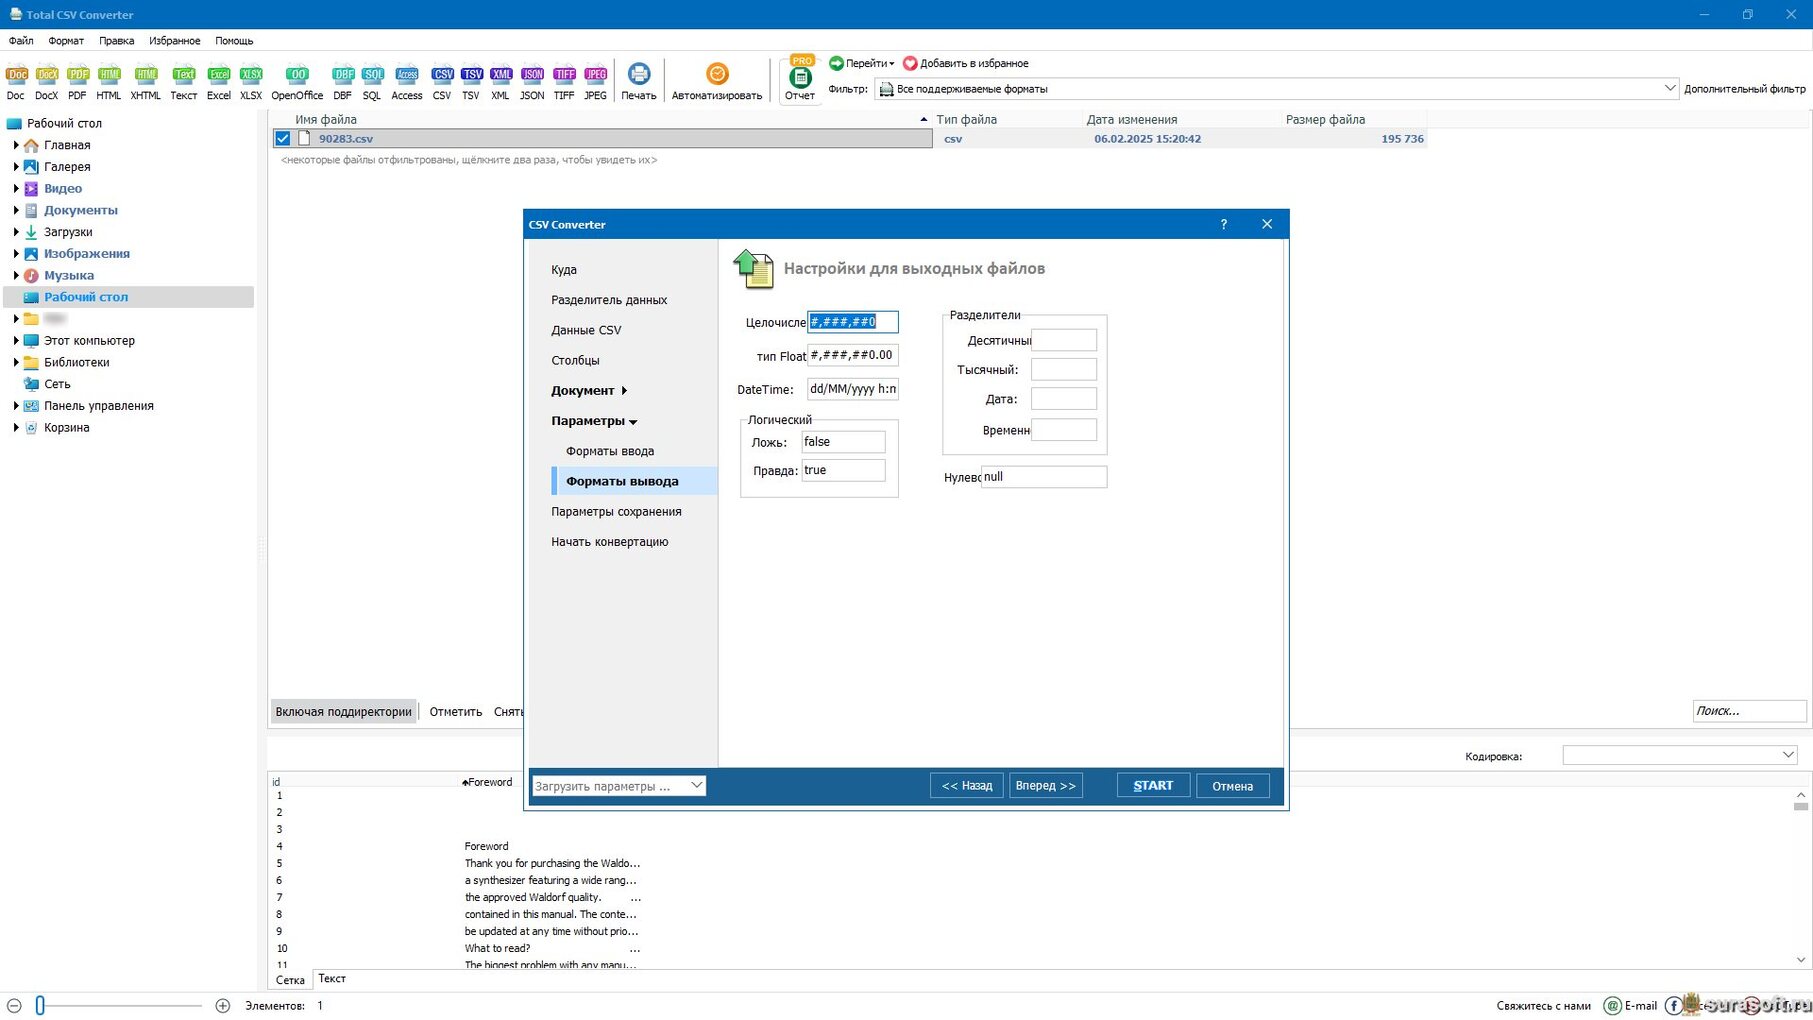Open the Отчет PRO report icon
The height and width of the screenshot is (1020, 1813).
tap(800, 80)
